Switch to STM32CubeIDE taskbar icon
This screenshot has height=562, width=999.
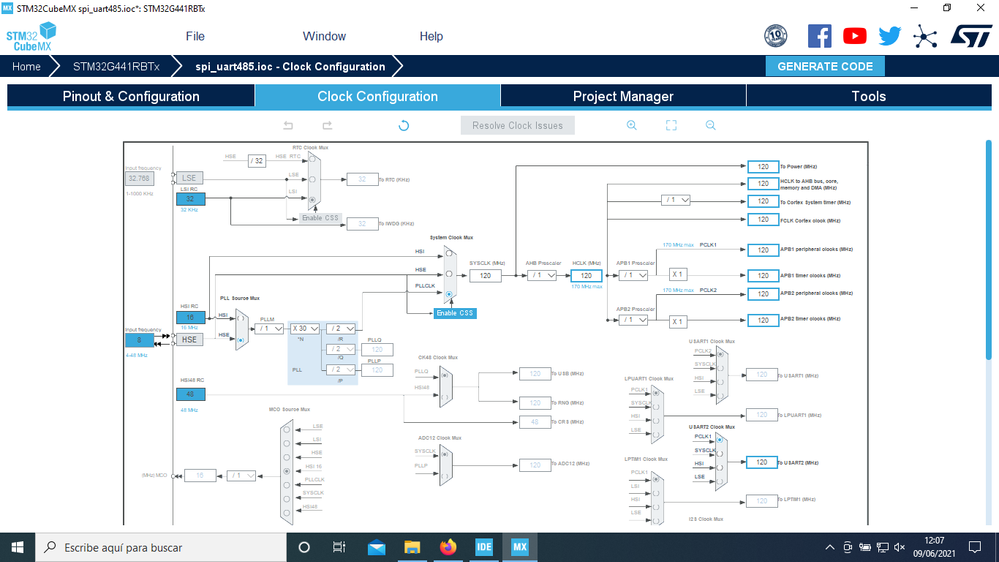[484, 547]
